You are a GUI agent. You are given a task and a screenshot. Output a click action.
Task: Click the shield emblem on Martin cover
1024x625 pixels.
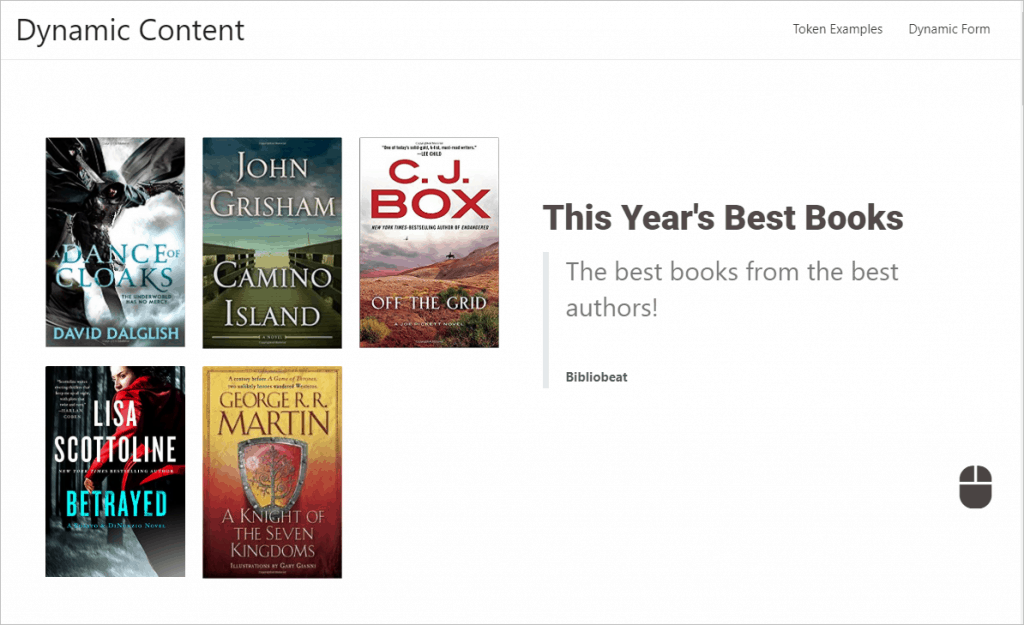pyautogui.click(x=272, y=473)
